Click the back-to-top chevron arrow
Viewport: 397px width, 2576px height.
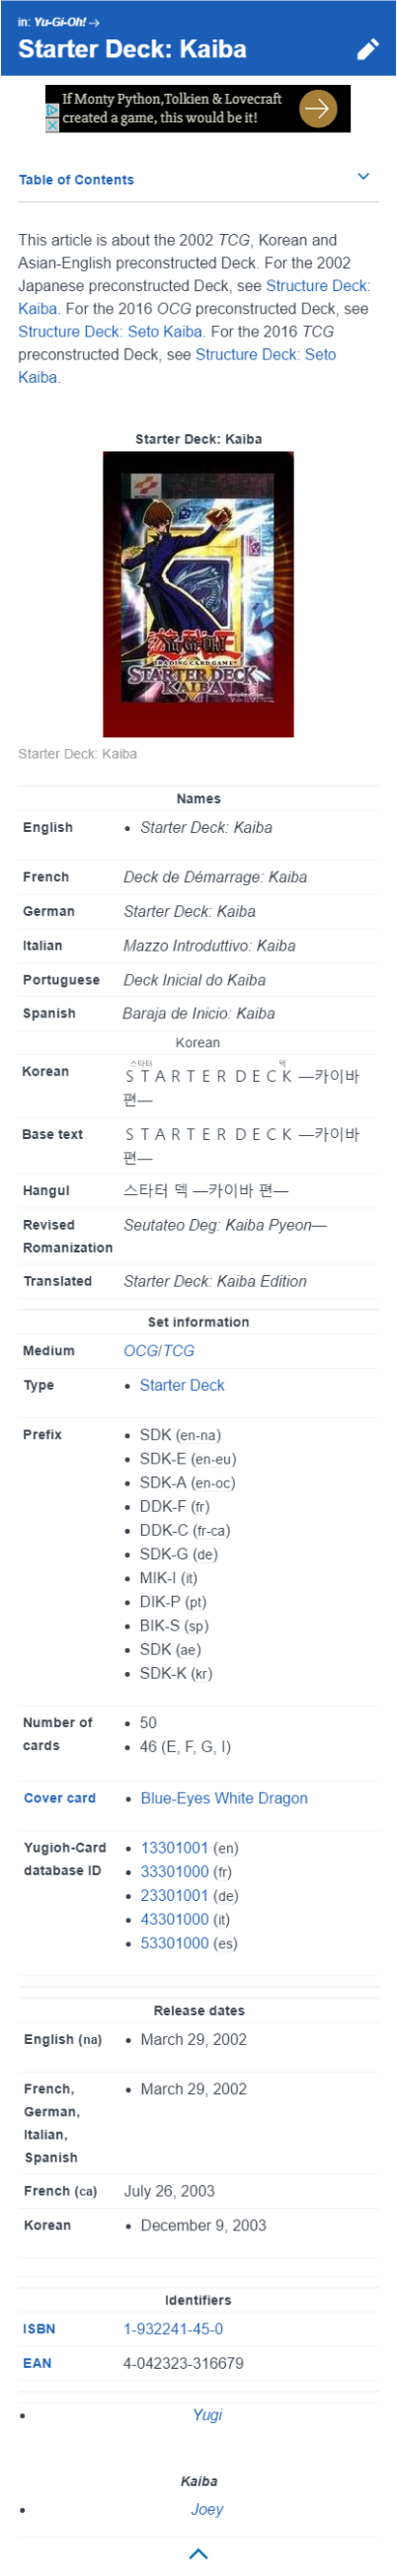click(x=198, y=2554)
